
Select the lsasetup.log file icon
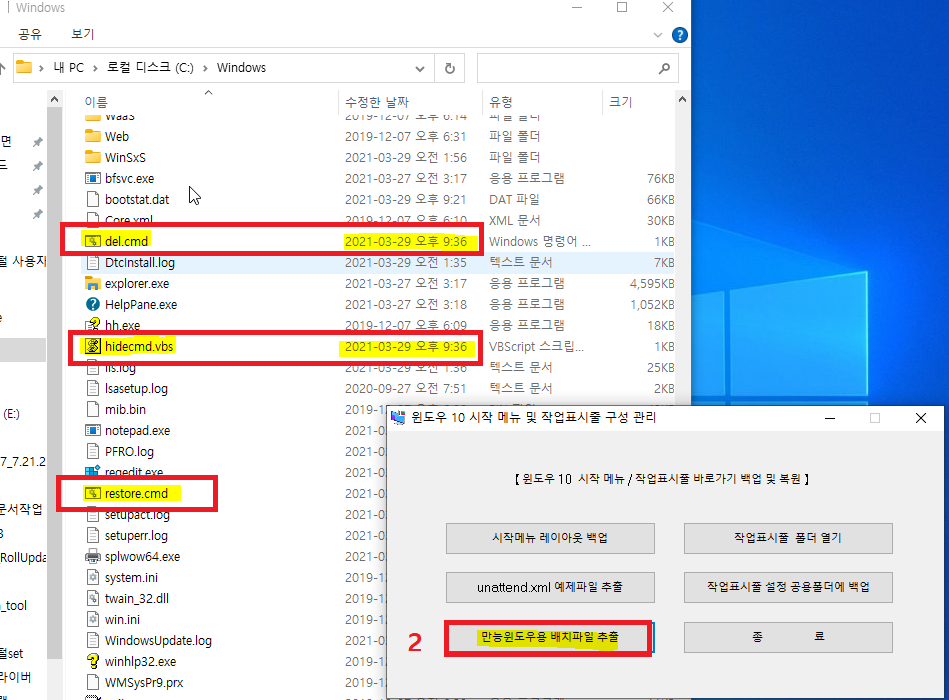click(x=93, y=388)
